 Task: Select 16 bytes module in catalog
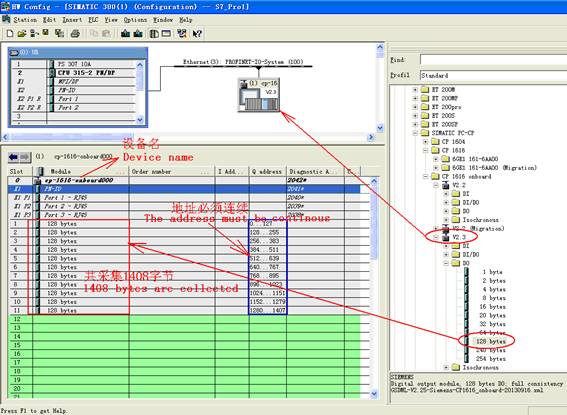click(x=492, y=307)
